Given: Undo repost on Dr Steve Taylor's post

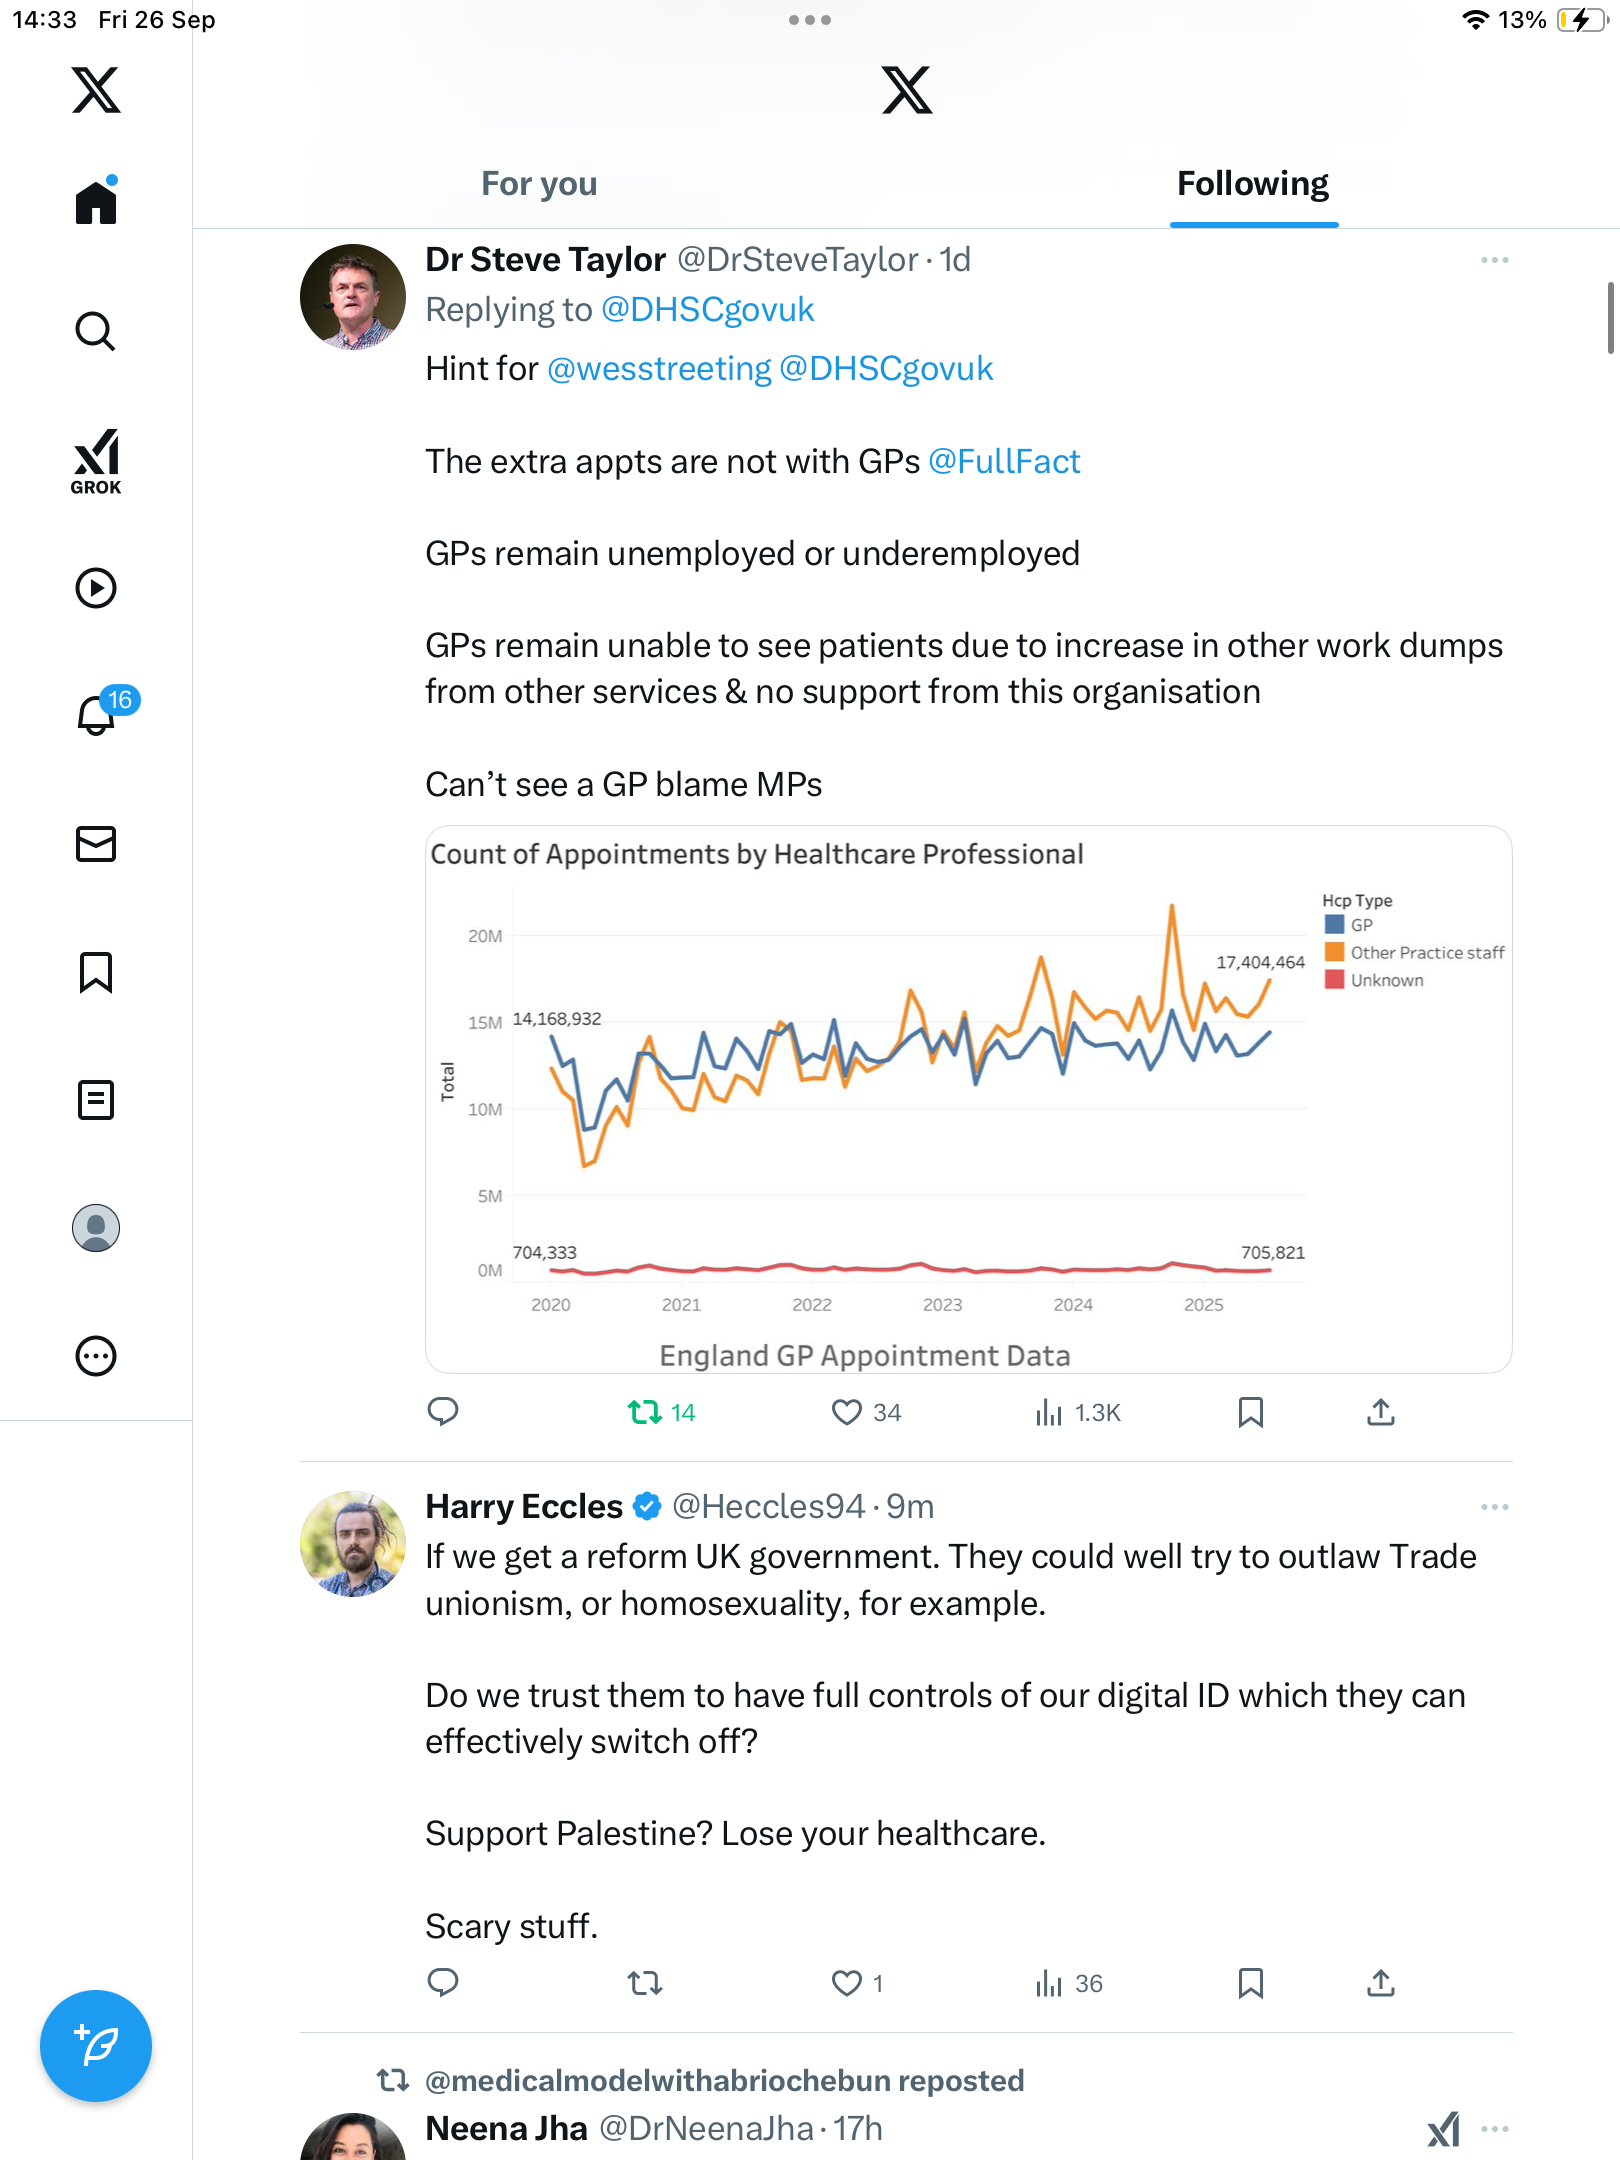Looking at the screenshot, I should point(645,1412).
